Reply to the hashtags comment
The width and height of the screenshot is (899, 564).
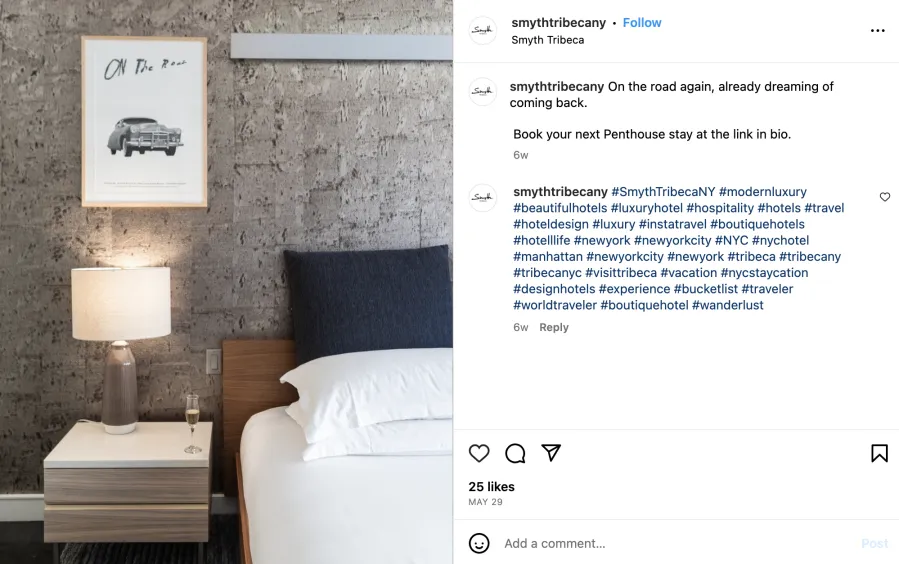(x=554, y=327)
